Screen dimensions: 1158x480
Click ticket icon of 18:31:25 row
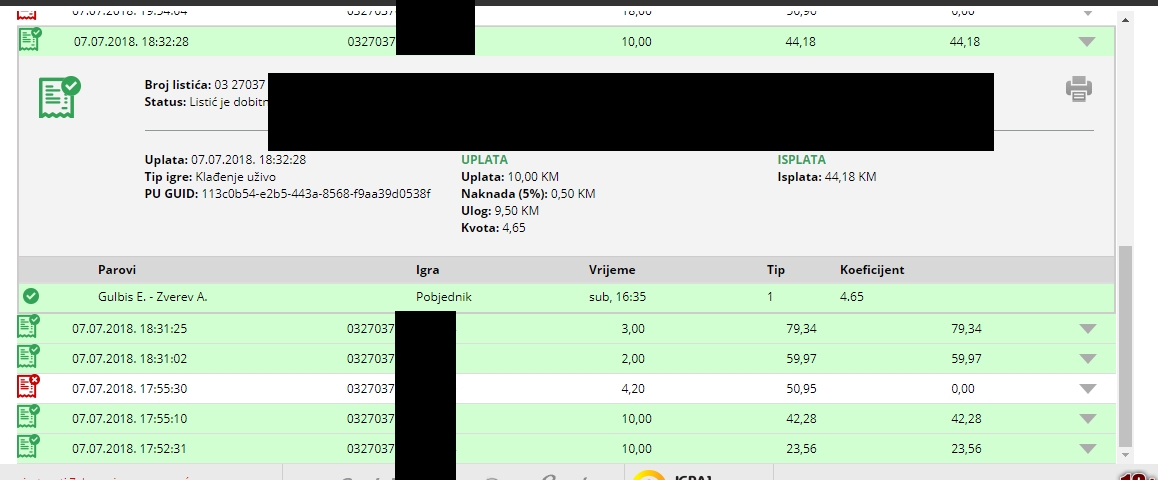tap(29, 326)
